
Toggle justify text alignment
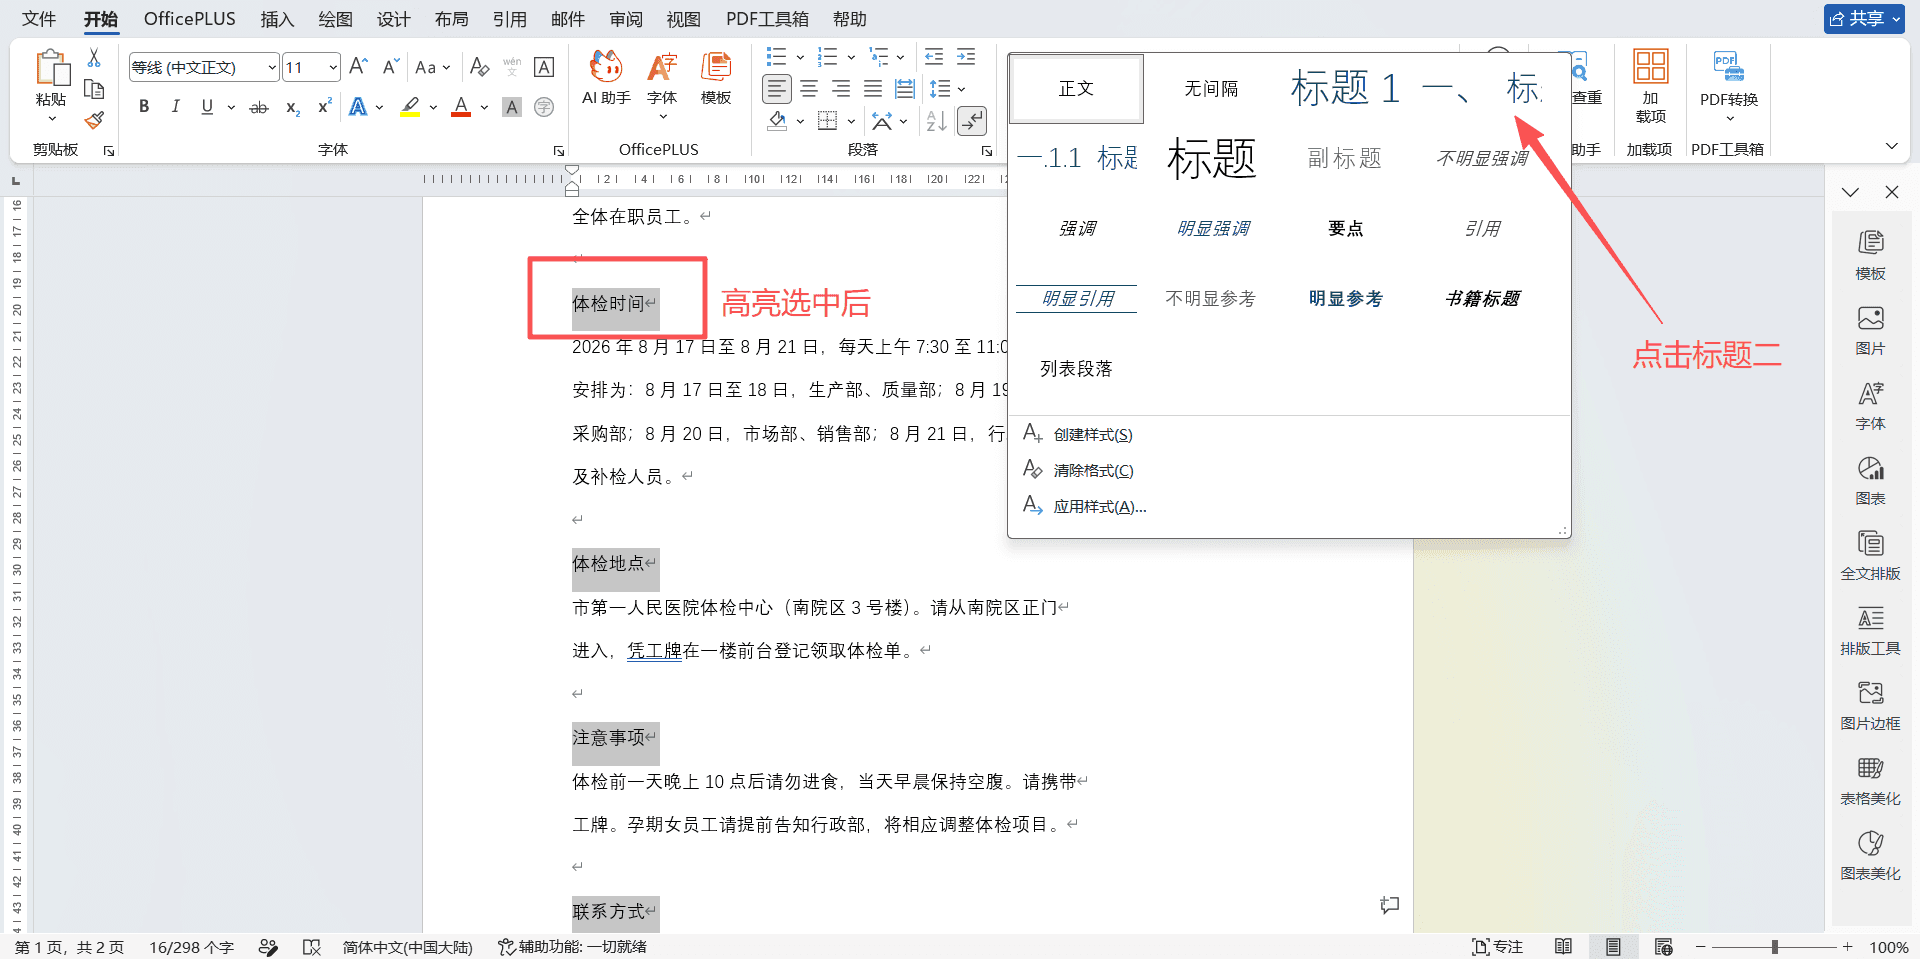[873, 89]
